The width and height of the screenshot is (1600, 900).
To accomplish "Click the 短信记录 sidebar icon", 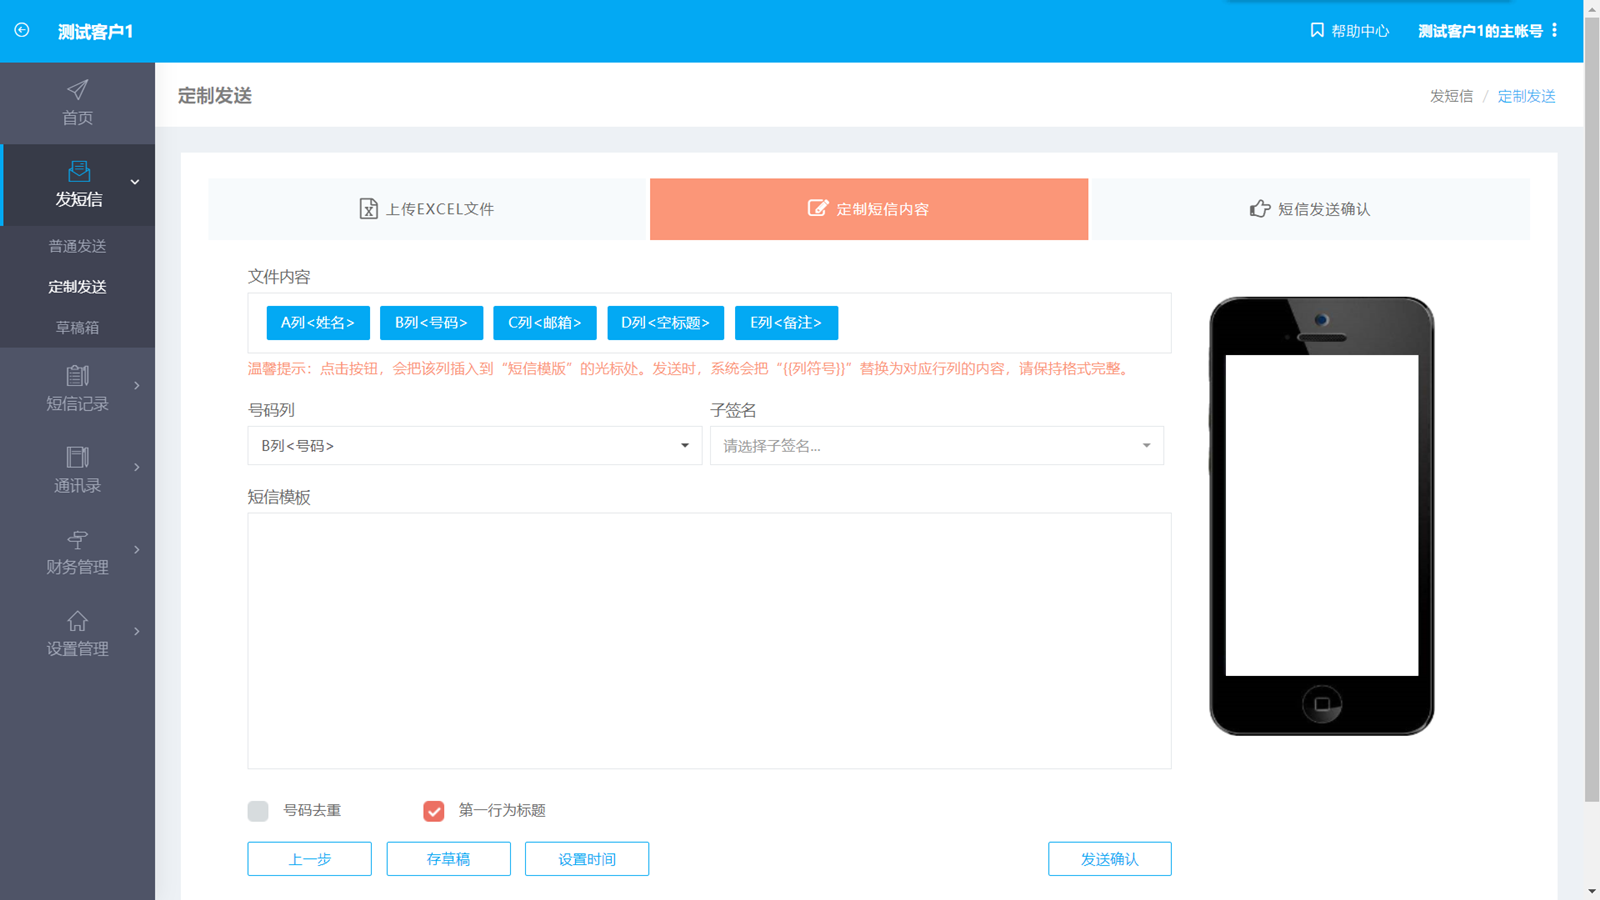I will click(x=77, y=376).
